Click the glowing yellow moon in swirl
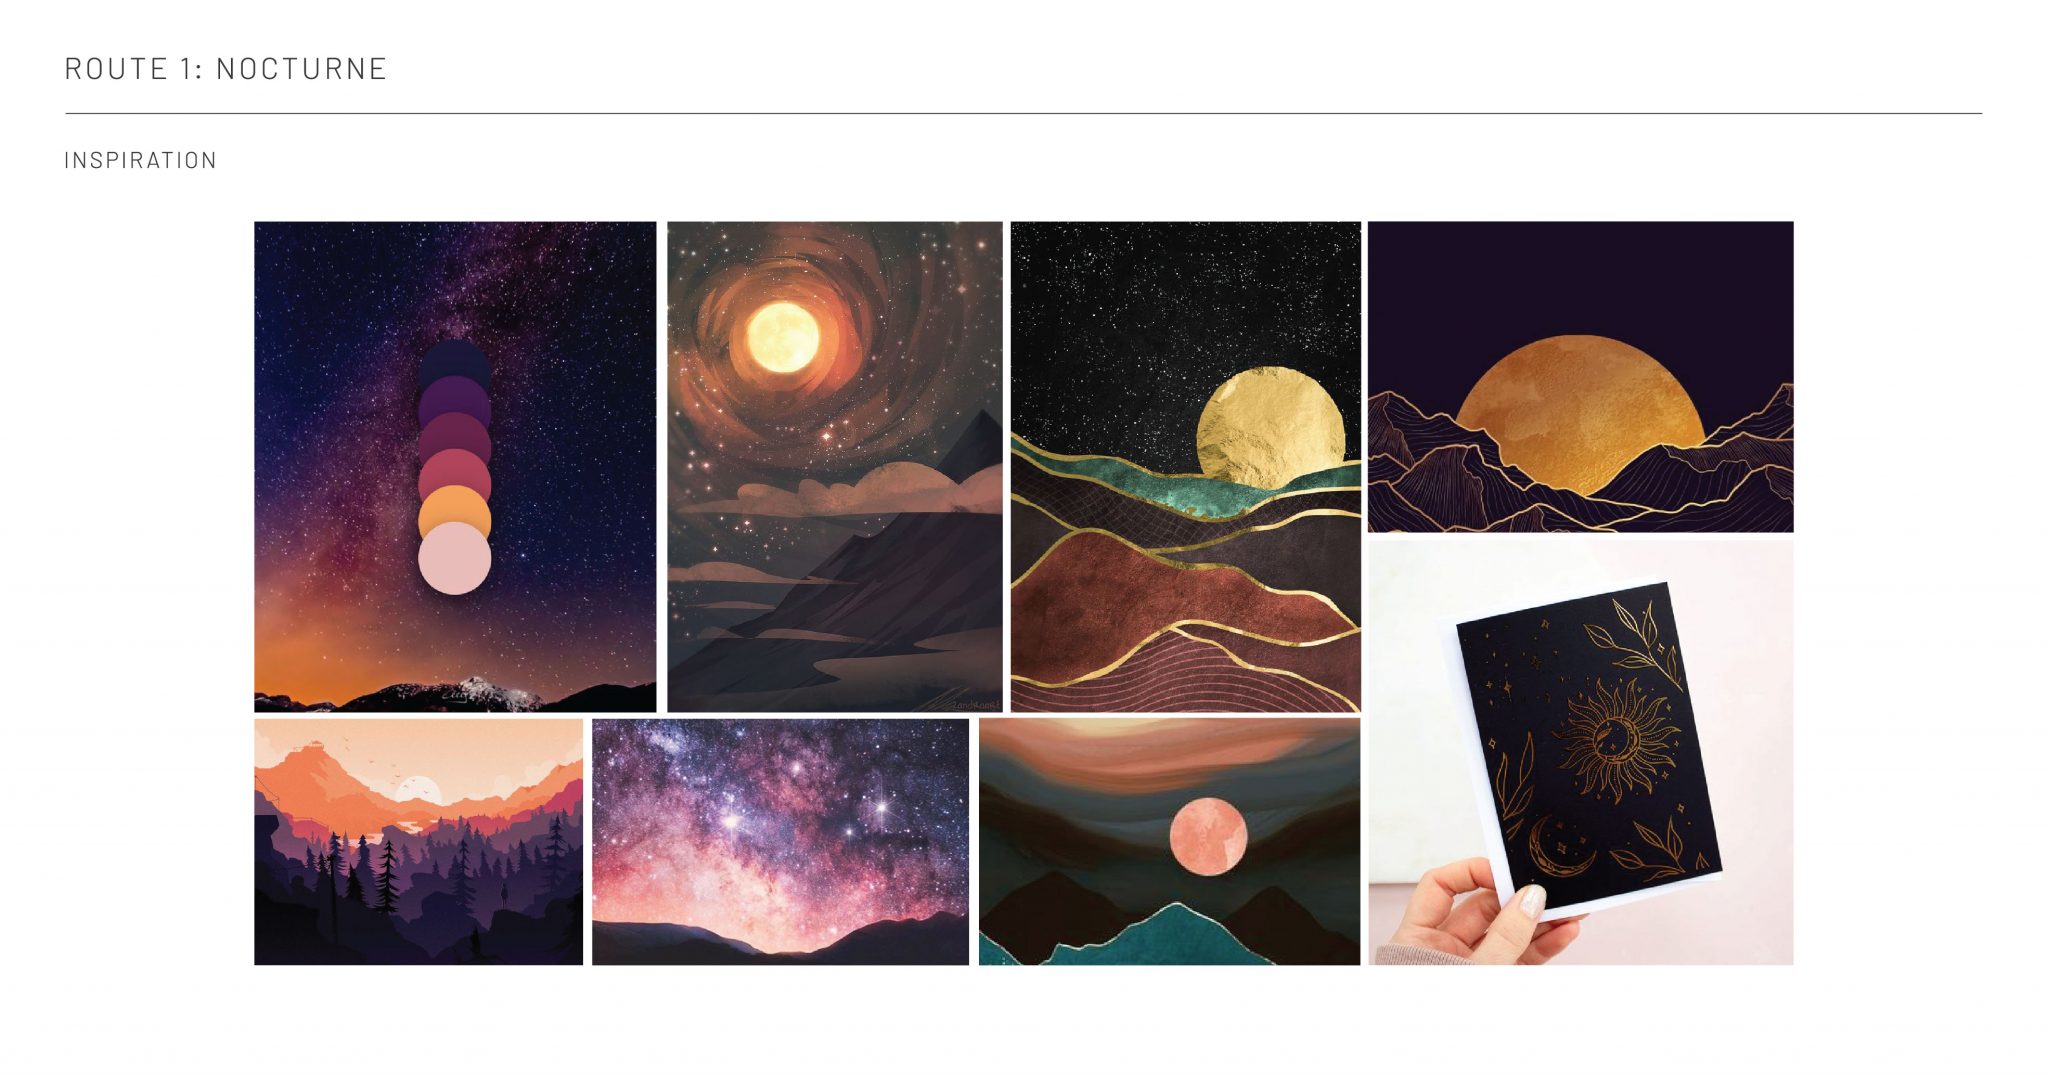 [783, 338]
